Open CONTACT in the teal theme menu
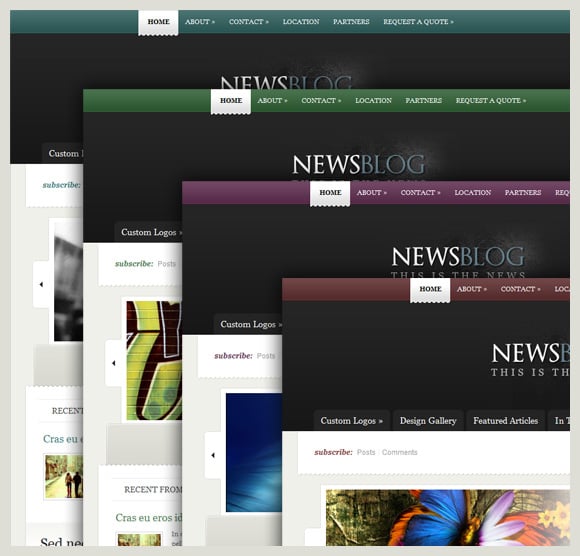 tap(249, 22)
